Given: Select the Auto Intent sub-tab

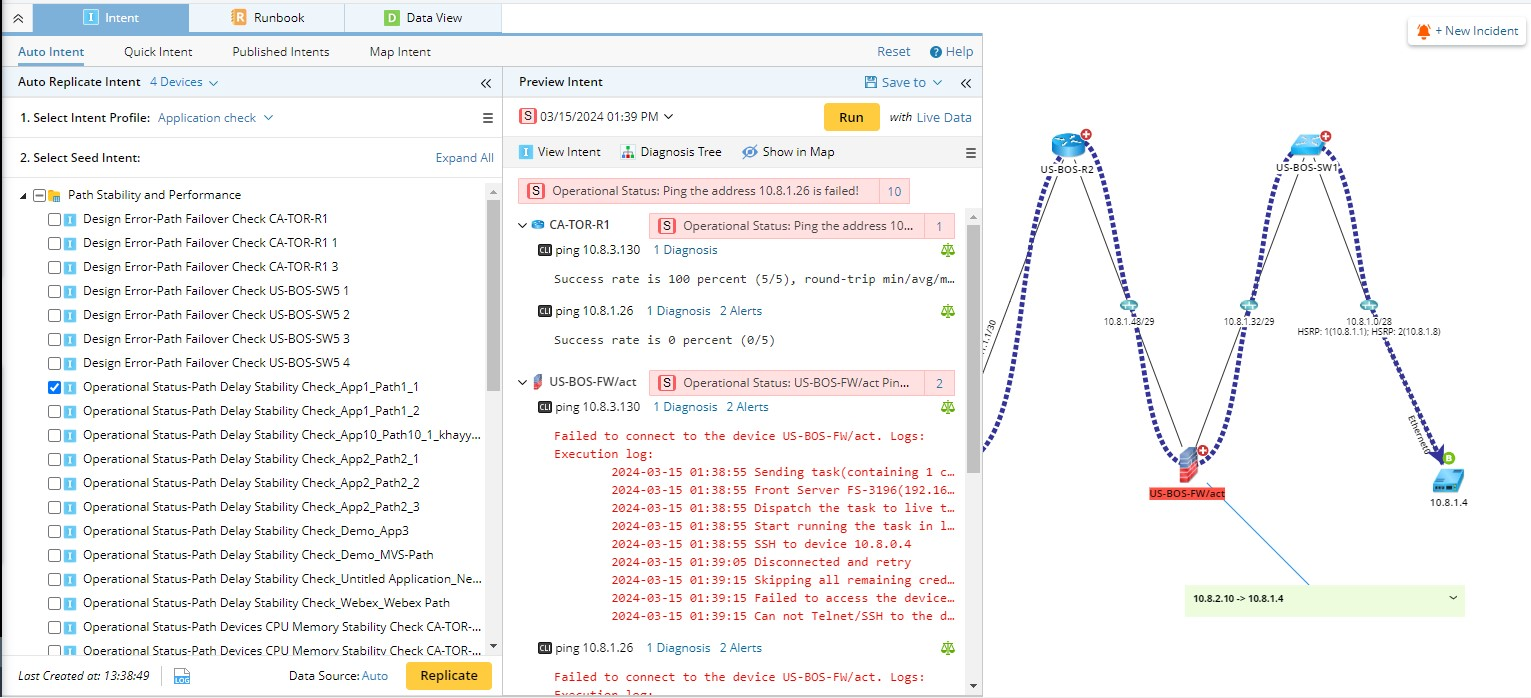Looking at the screenshot, I should (x=51, y=52).
